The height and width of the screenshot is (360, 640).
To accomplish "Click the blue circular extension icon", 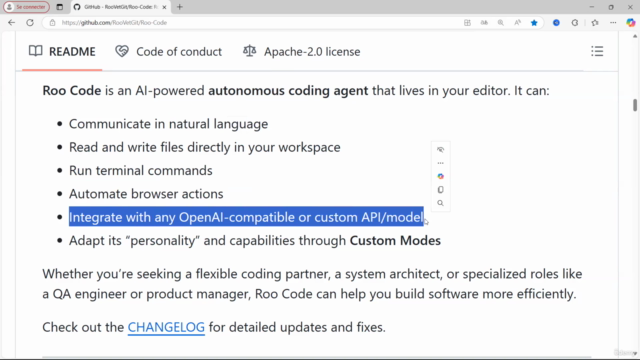I will (x=556, y=23).
